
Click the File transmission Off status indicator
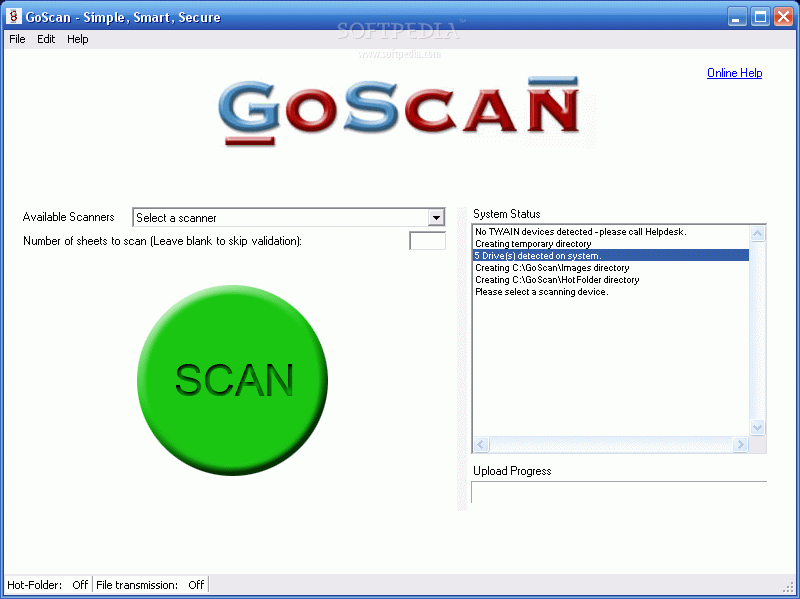pos(151,585)
